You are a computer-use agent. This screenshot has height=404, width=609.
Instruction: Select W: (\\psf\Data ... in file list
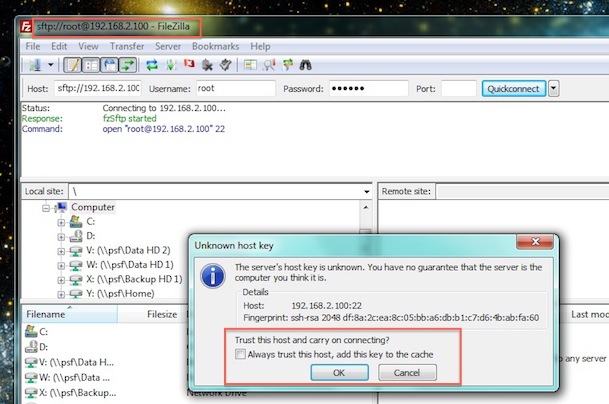click(74, 378)
